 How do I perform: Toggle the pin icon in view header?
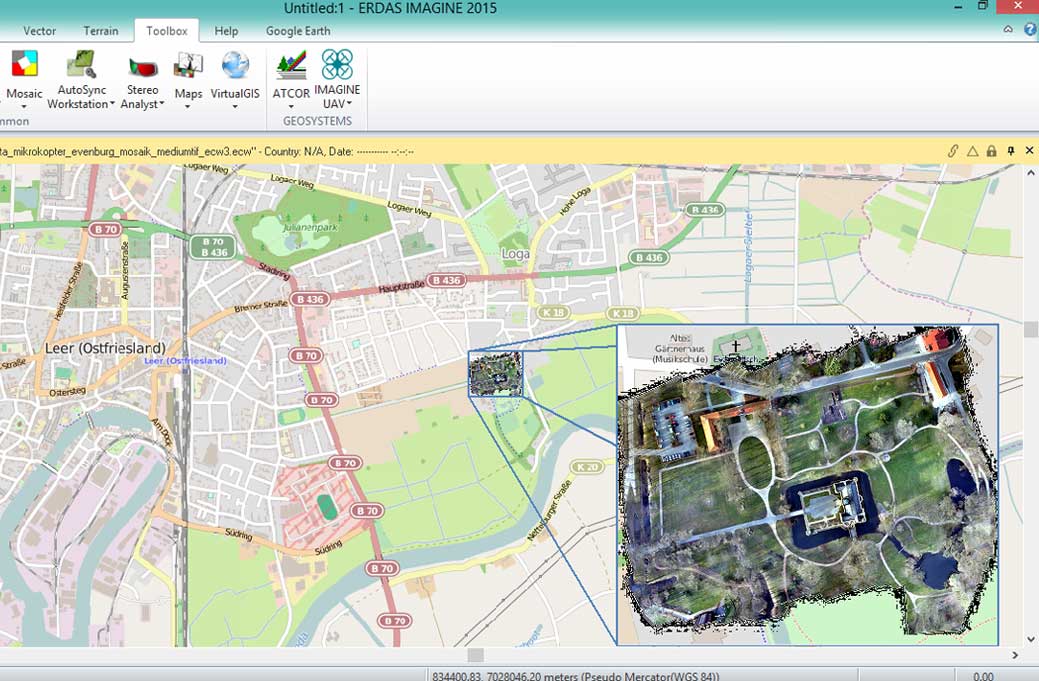click(1011, 151)
